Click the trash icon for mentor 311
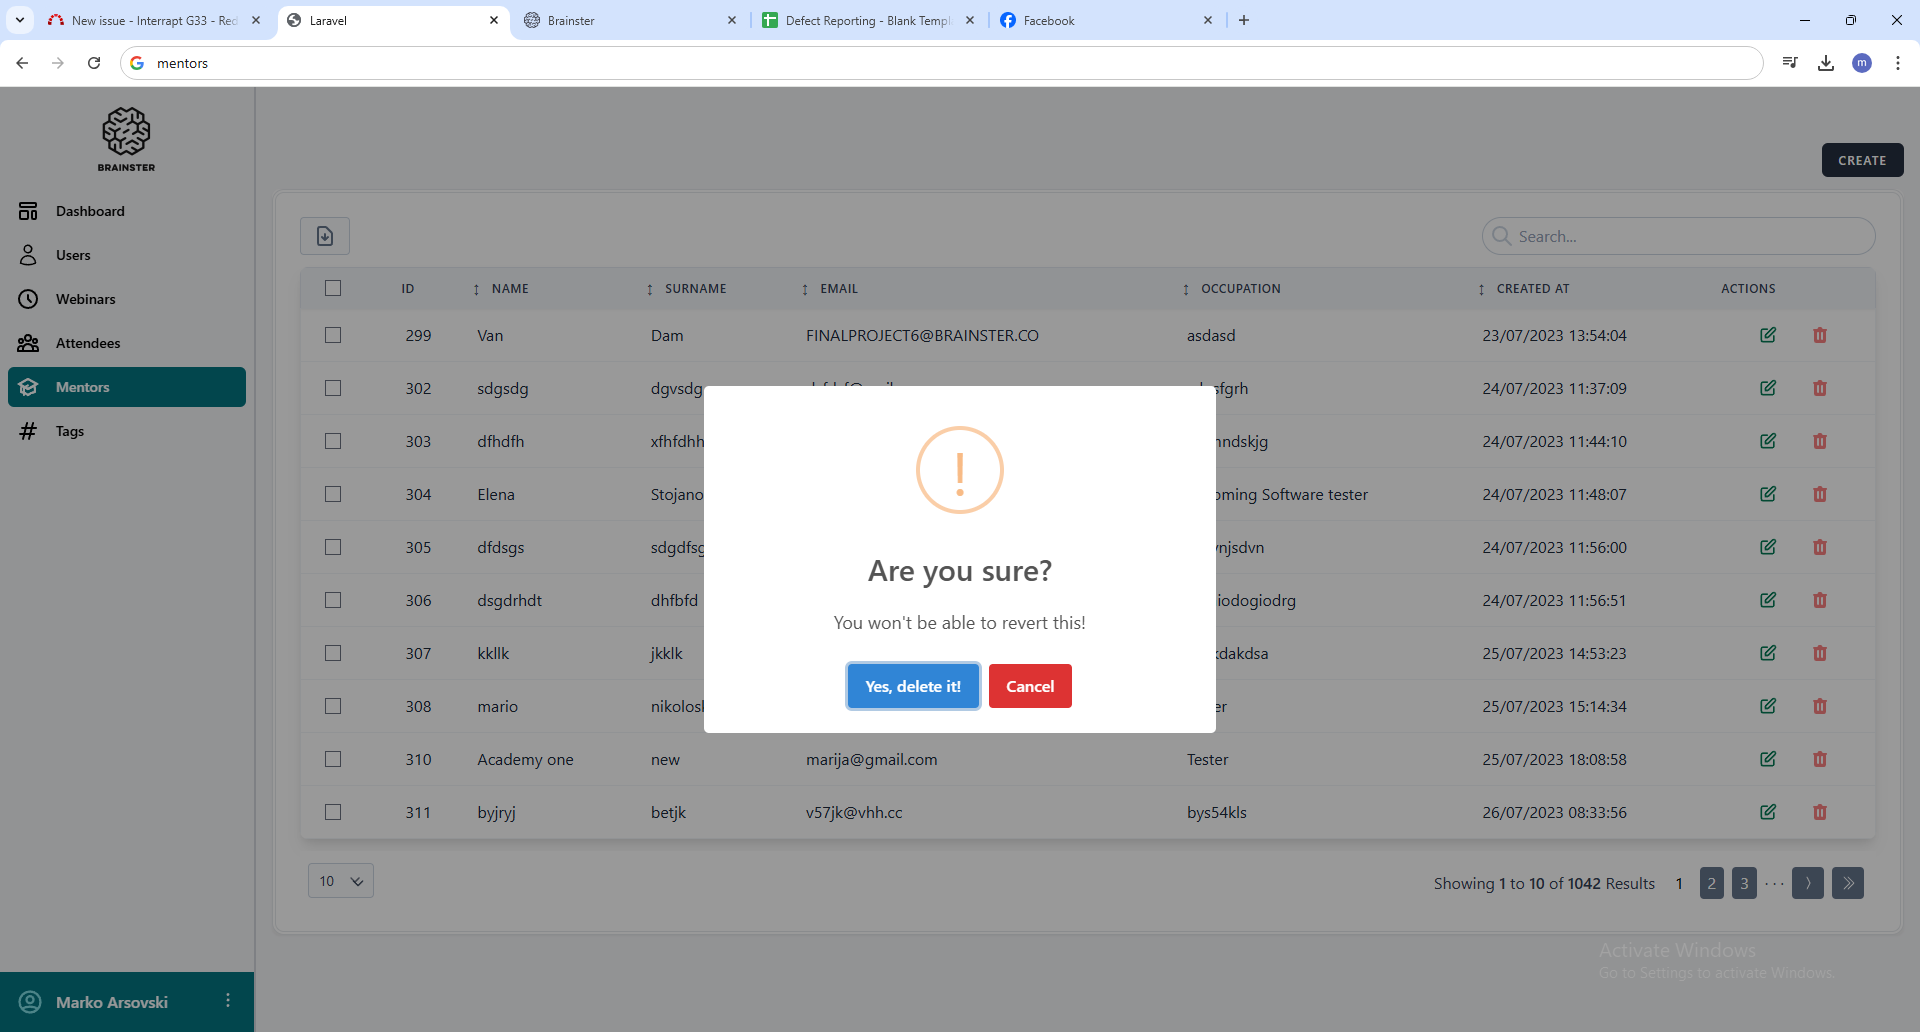Viewport: 1920px width, 1032px height. tap(1819, 812)
